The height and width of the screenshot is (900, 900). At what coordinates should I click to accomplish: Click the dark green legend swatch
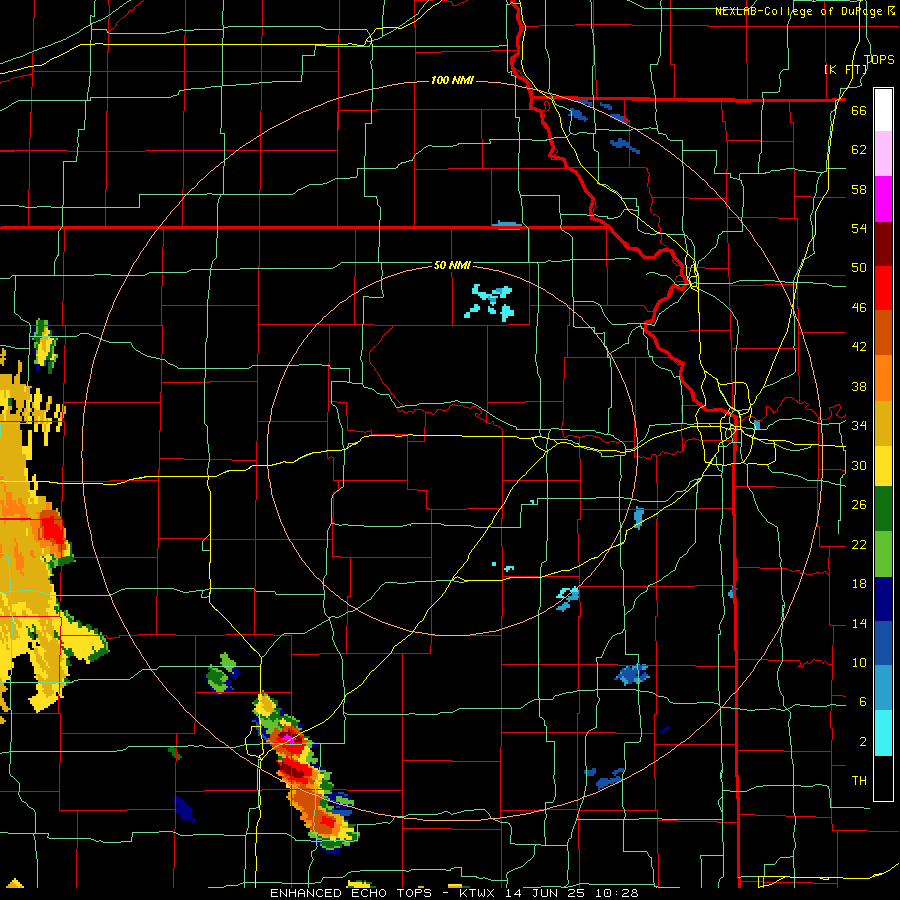tap(883, 509)
